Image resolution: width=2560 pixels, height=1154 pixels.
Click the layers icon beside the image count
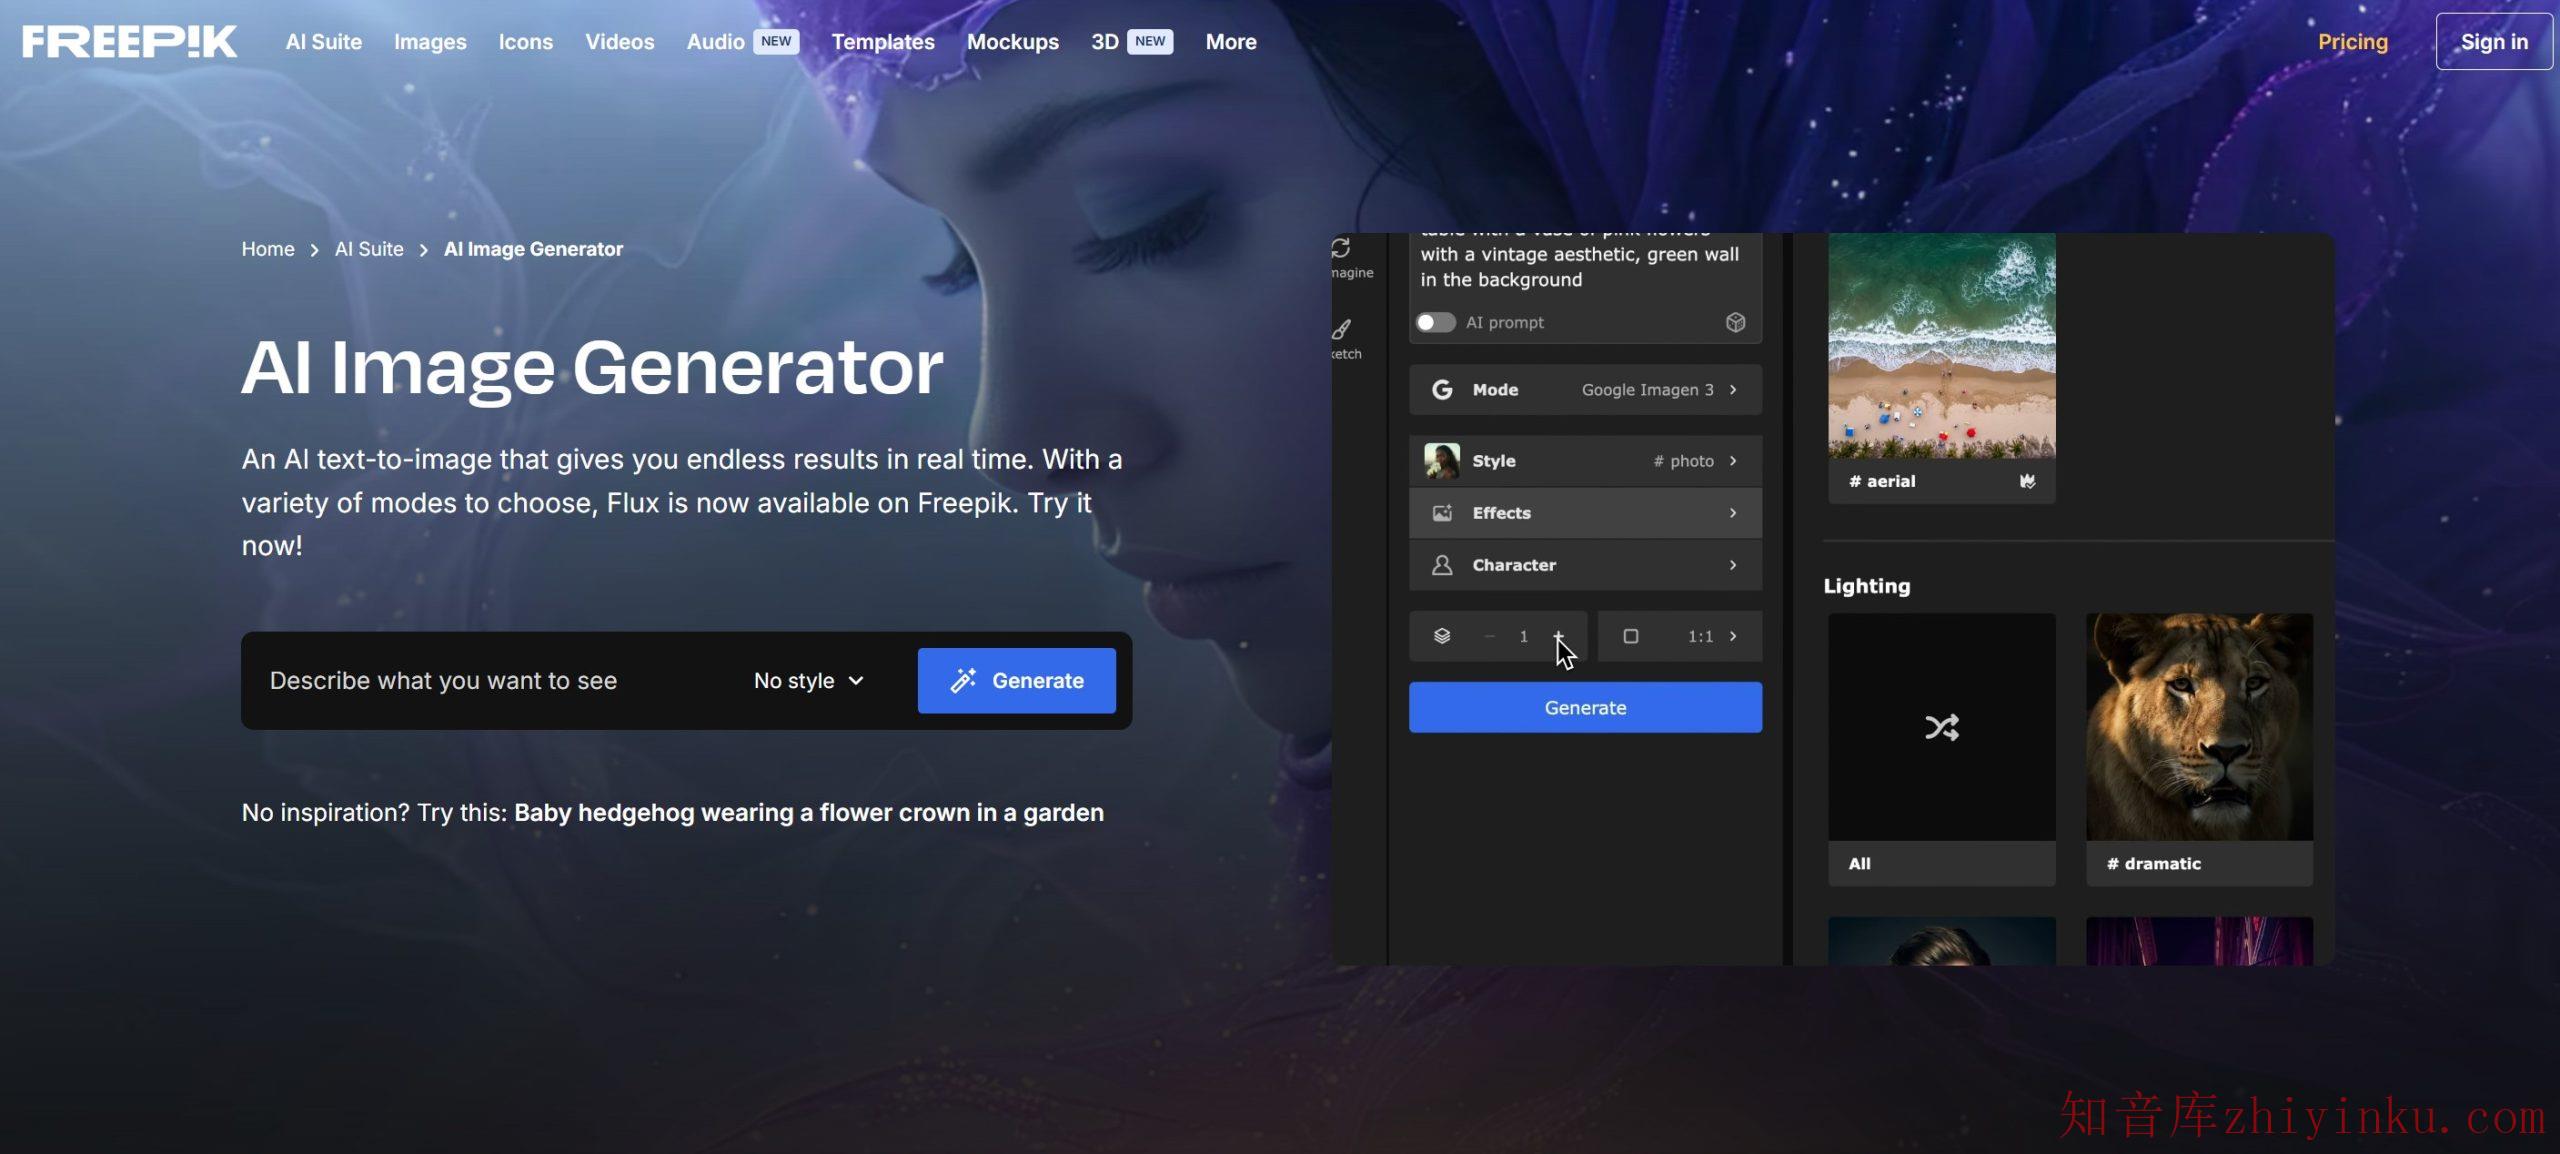tap(1440, 635)
